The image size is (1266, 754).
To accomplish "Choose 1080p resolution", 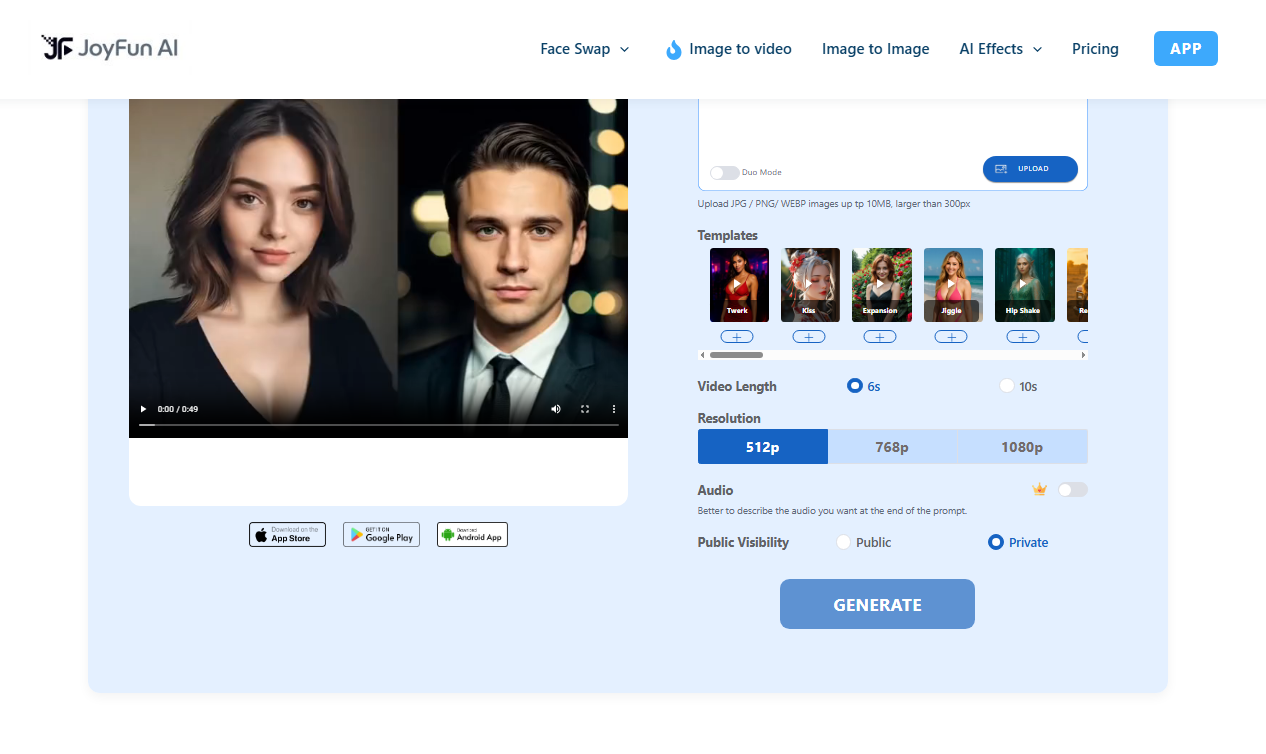I will [x=1021, y=446].
